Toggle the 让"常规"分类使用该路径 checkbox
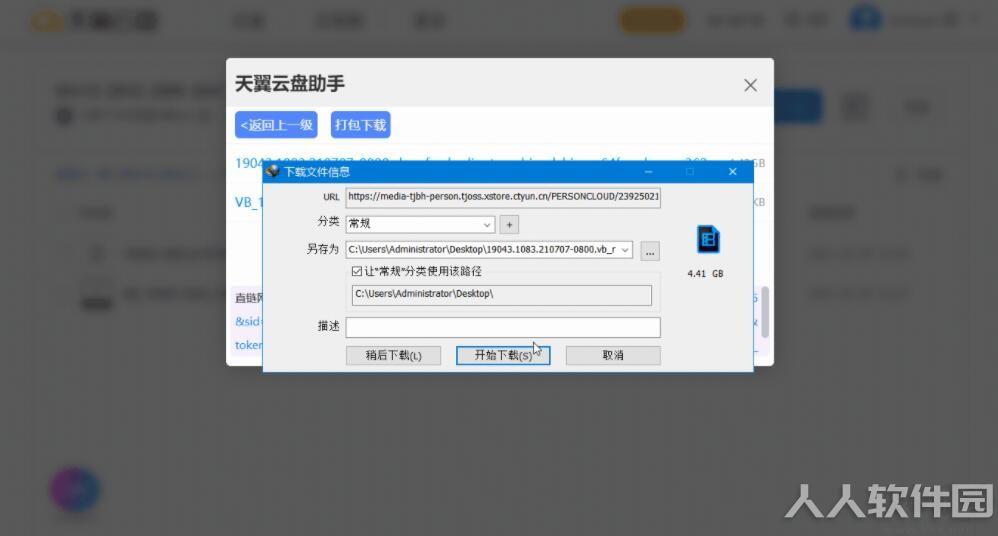Image resolution: width=998 pixels, height=536 pixels. coord(357,271)
